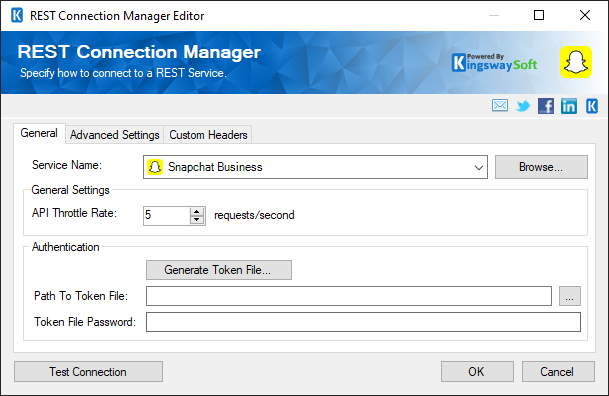Click the KingswaySoft Powered By logo

point(495,63)
